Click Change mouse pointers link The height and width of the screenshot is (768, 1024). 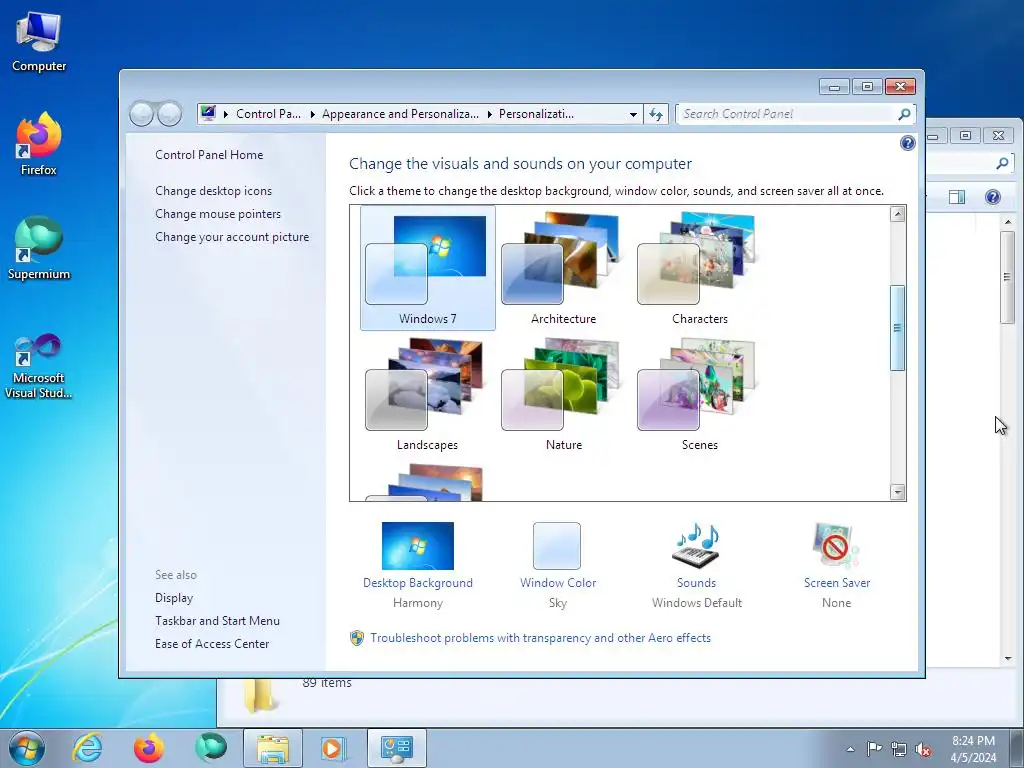[218, 214]
